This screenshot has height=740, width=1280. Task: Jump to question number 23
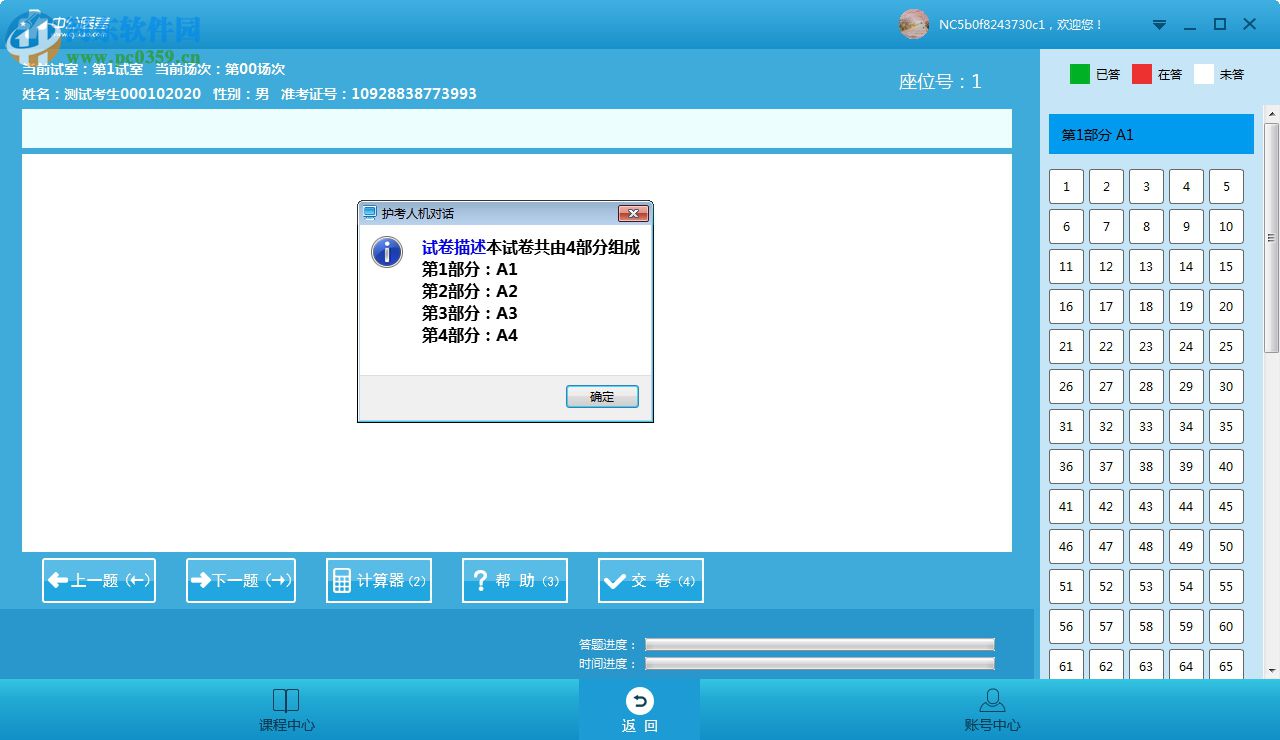(x=1146, y=347)
